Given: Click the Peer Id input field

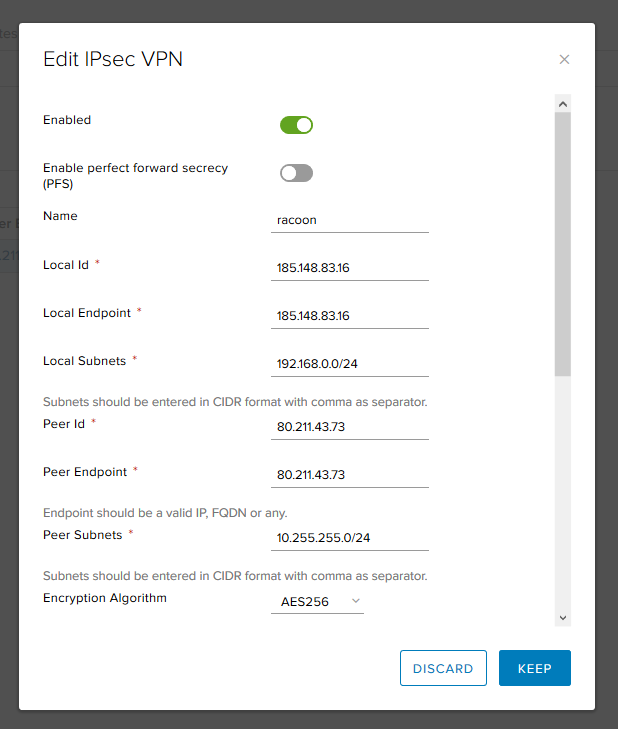Looking at the screenshot, I should coord(350,427).
